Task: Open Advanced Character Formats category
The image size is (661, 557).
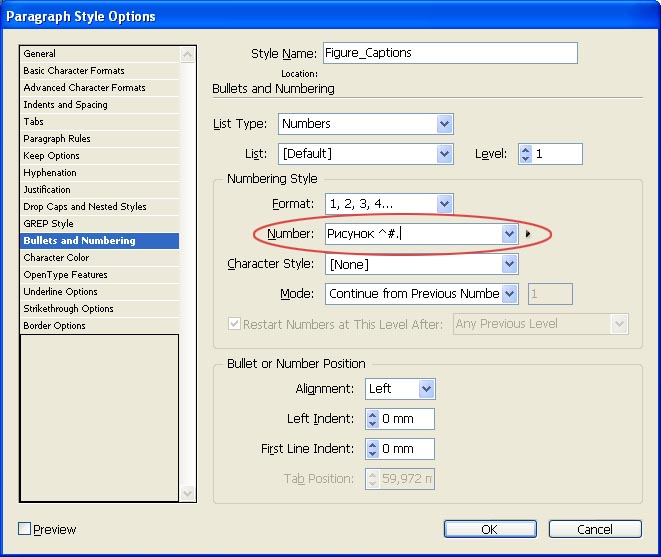Action: 99,88
